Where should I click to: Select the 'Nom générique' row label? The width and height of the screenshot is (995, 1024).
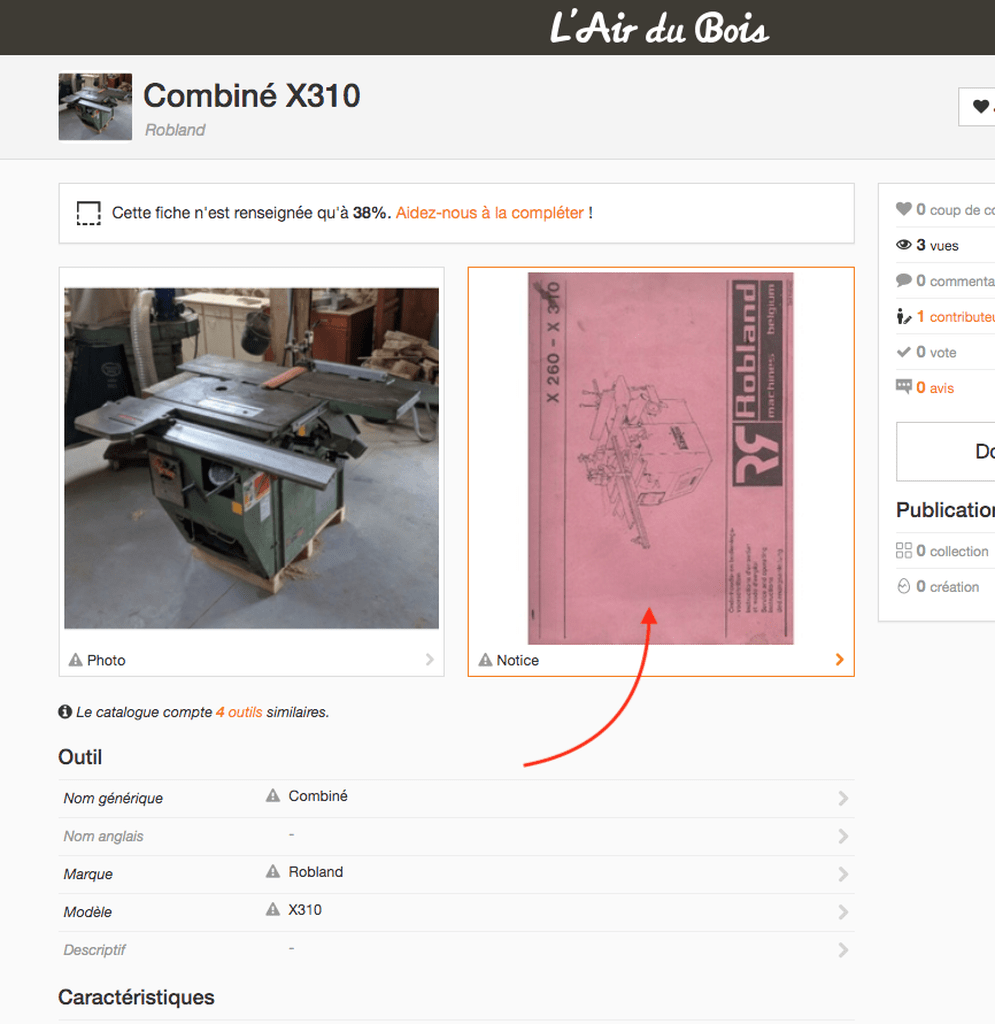click(x=113, y=798)
